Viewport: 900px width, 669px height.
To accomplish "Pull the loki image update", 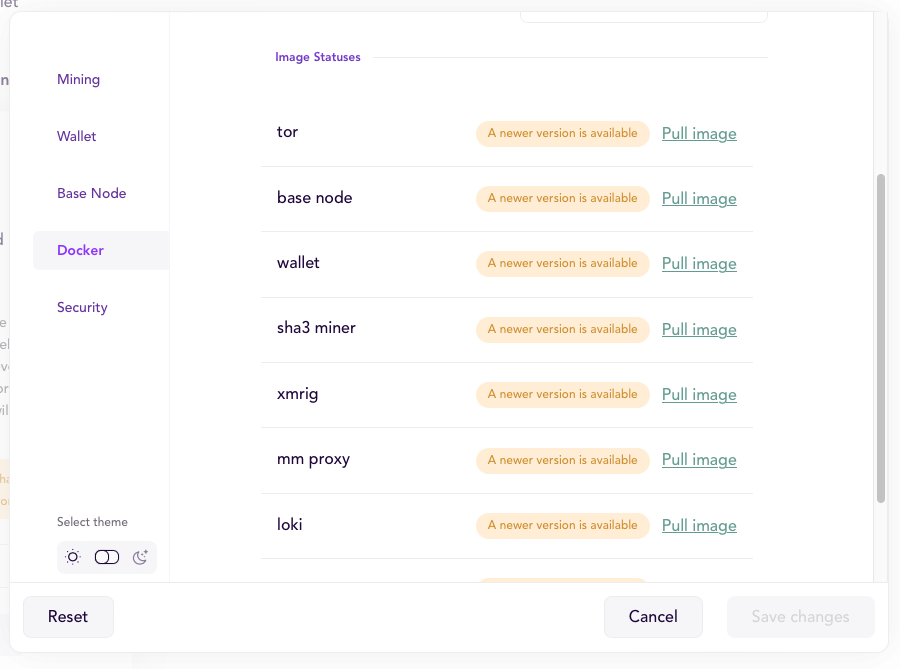I will coord(698,525).
